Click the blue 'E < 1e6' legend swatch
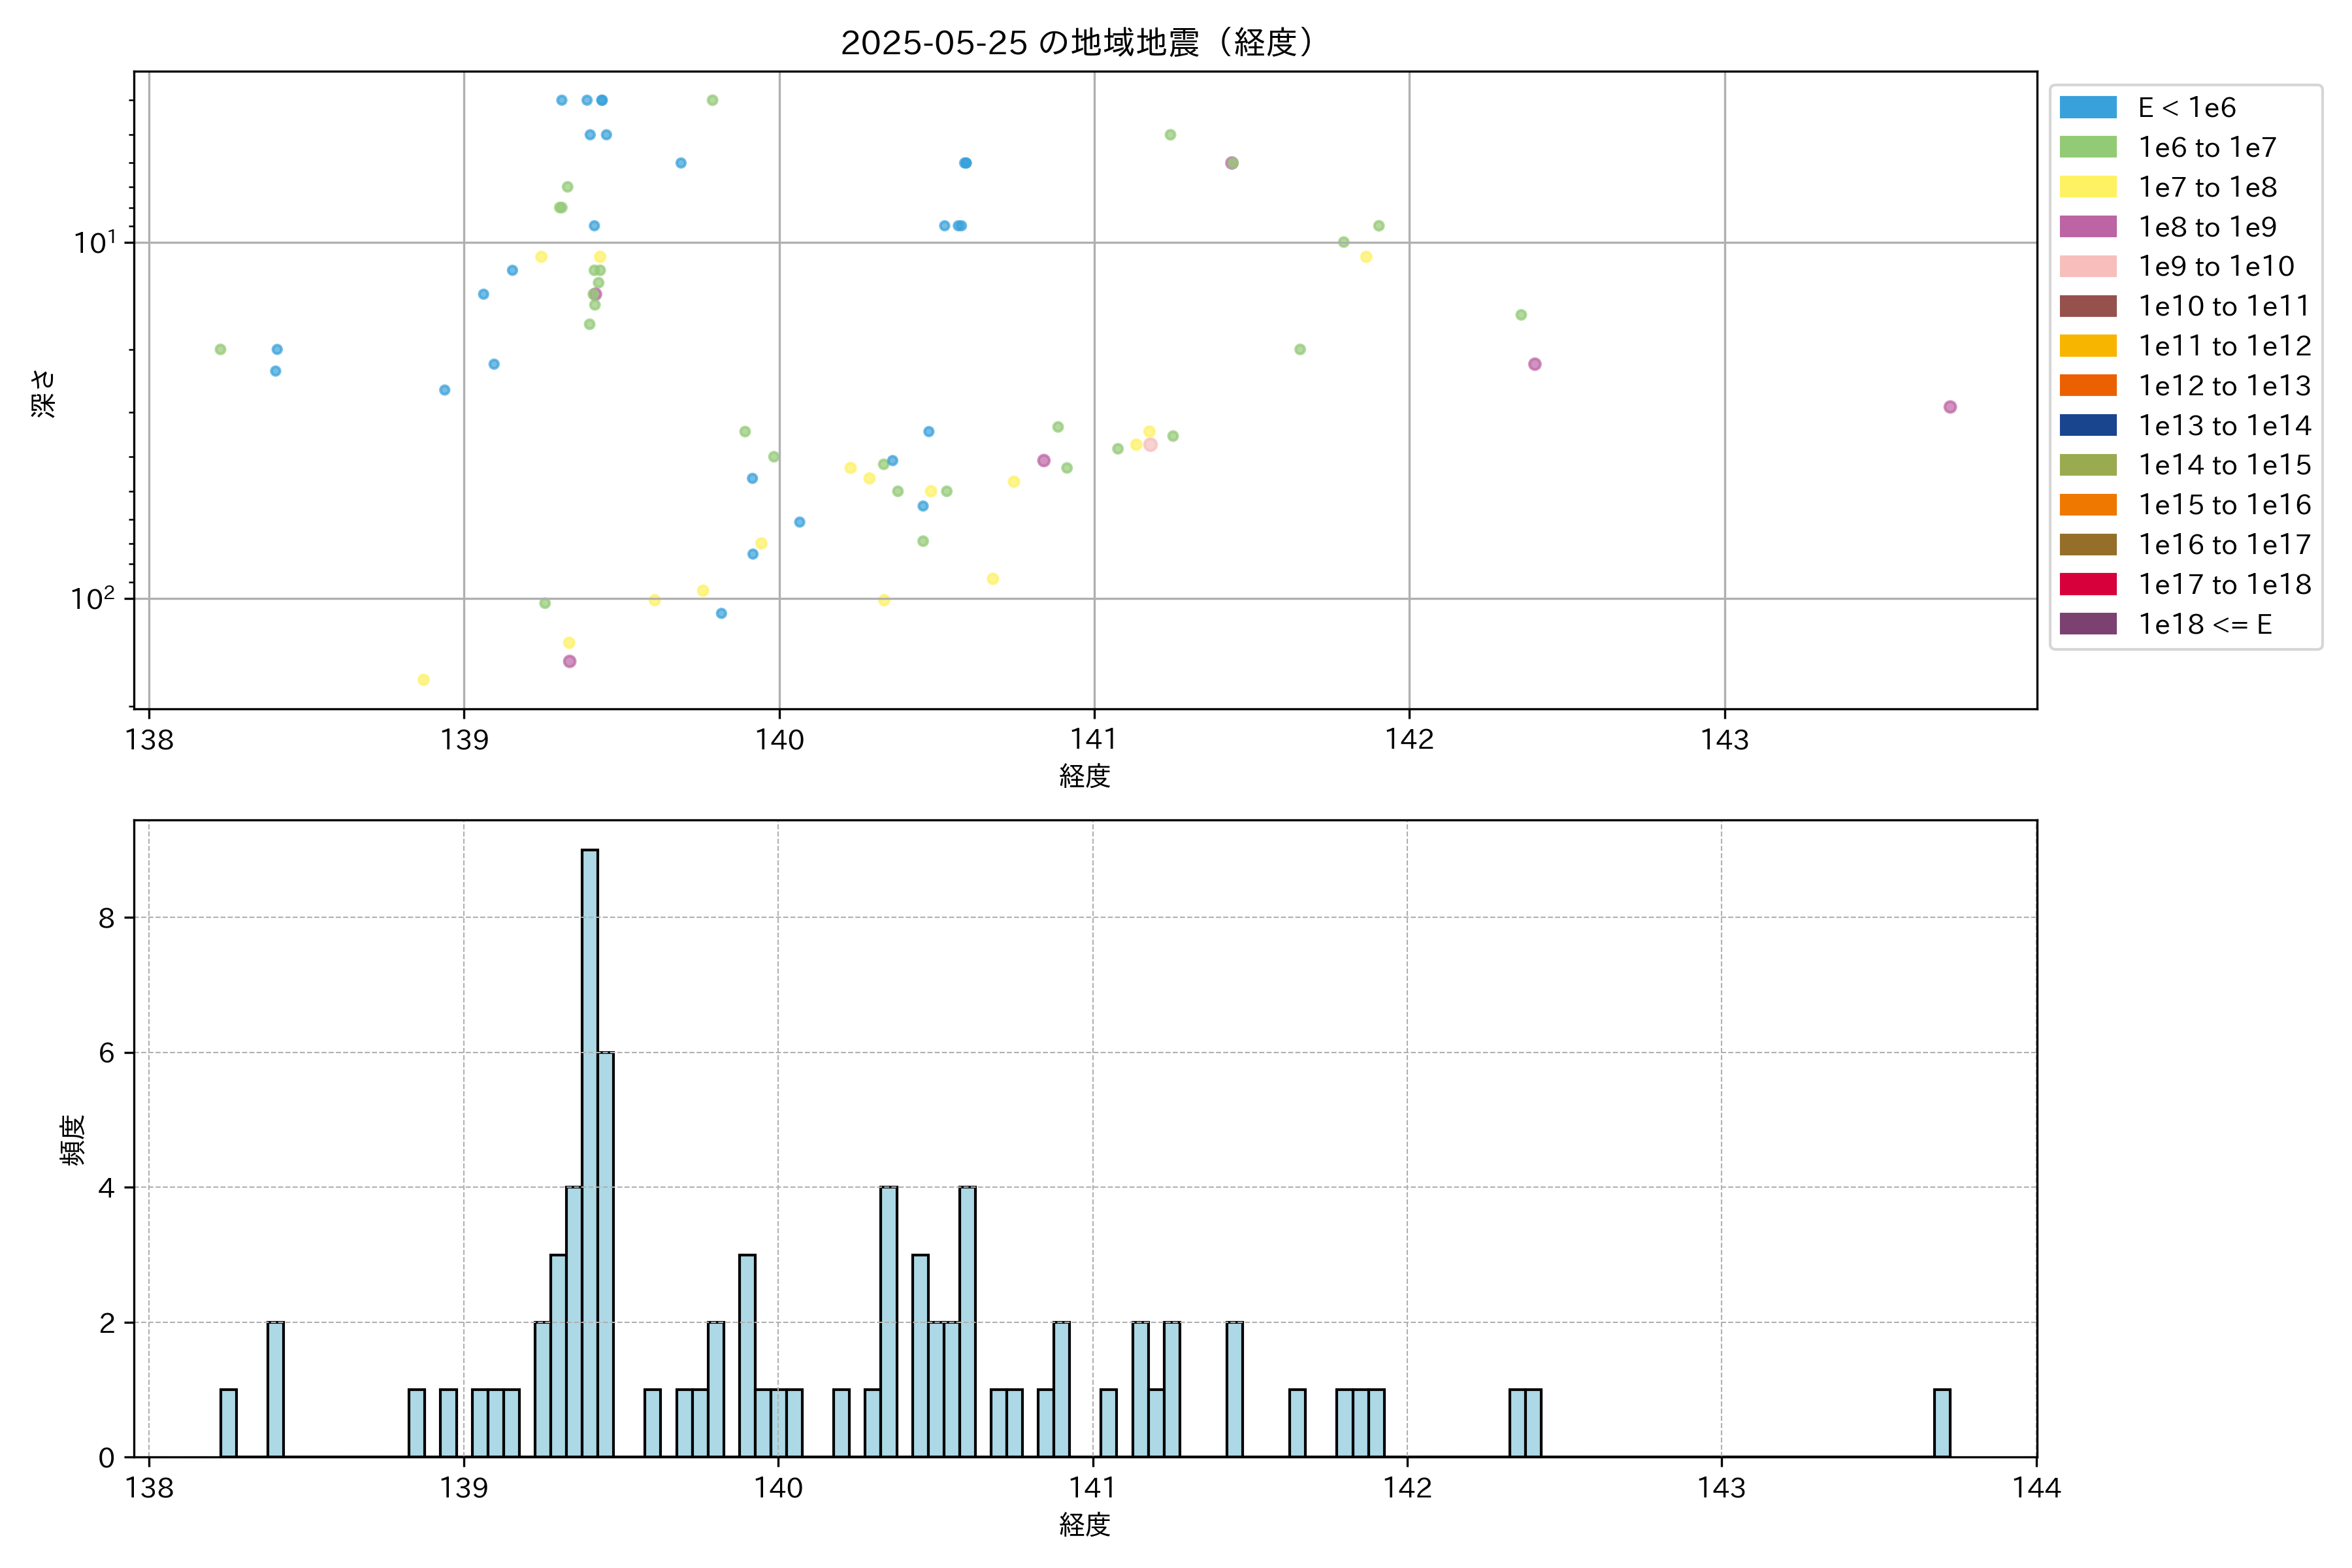2352x1568 pixels. click(x=2087, y=108)
